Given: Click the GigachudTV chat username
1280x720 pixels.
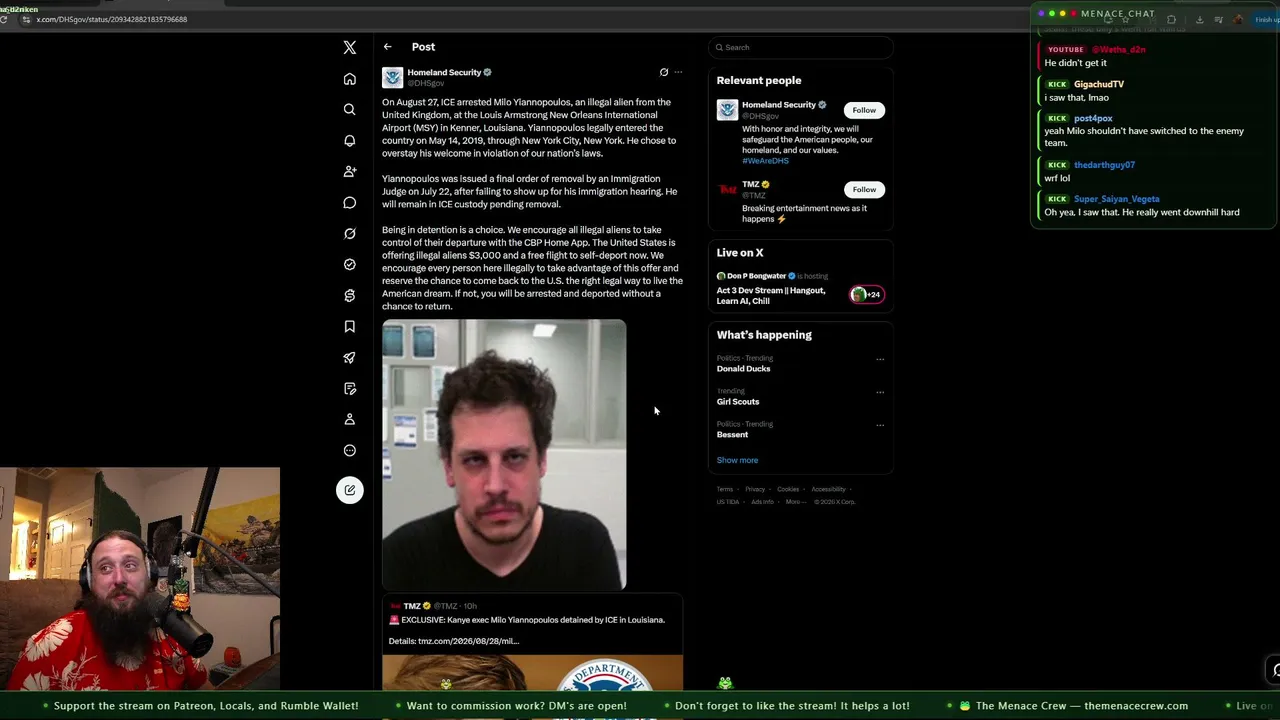Looking at the screenshot, I should [1099, 85].
